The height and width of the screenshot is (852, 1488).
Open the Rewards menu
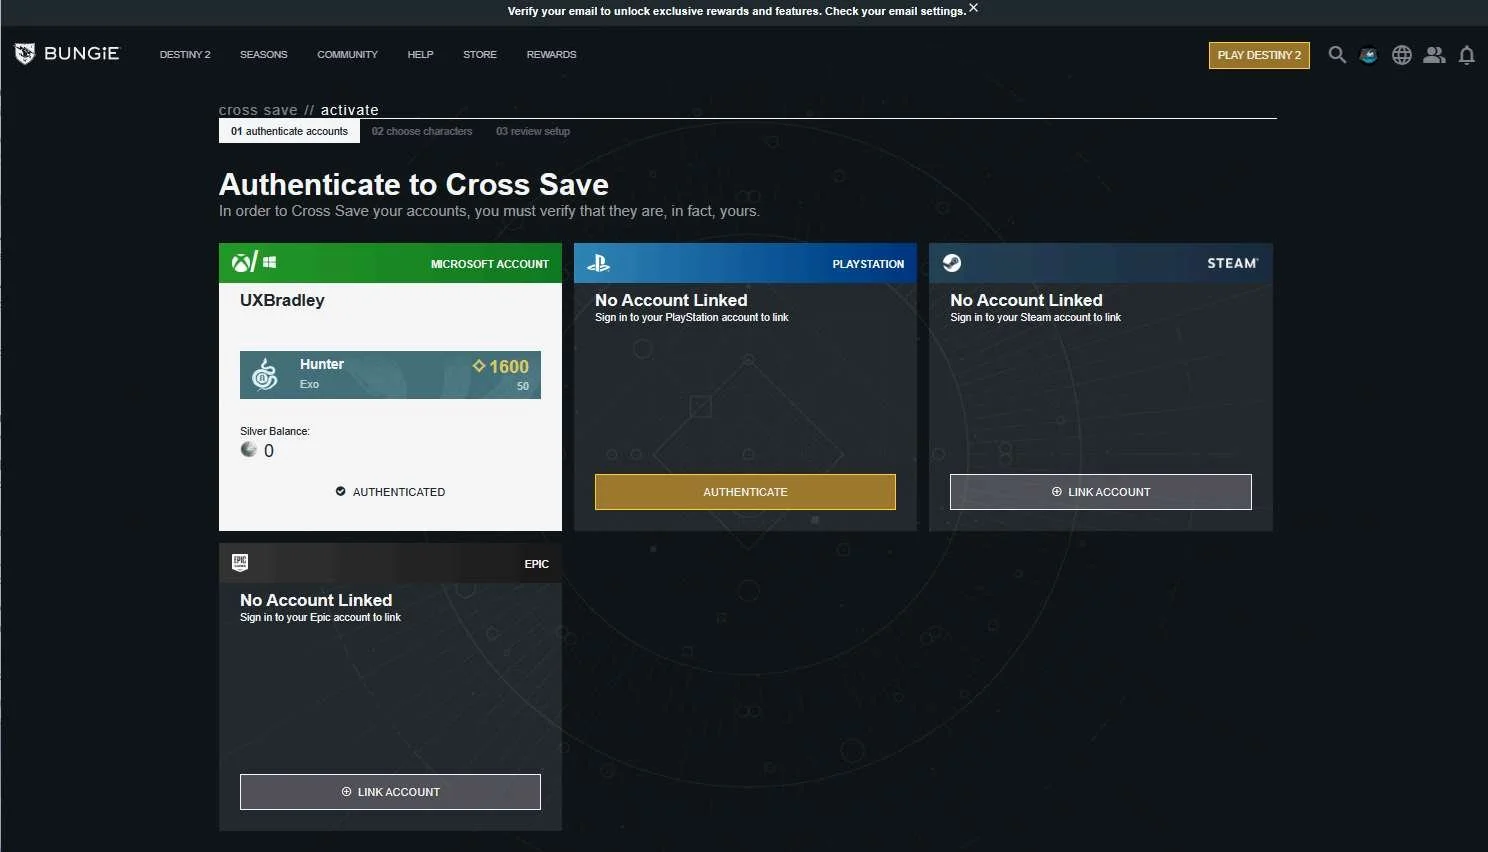pos(551,55)
